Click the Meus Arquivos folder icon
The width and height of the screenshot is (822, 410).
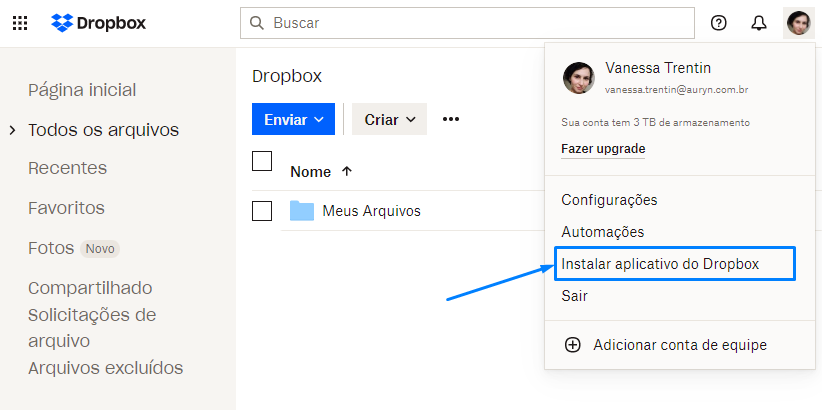(x=302, y=211)
